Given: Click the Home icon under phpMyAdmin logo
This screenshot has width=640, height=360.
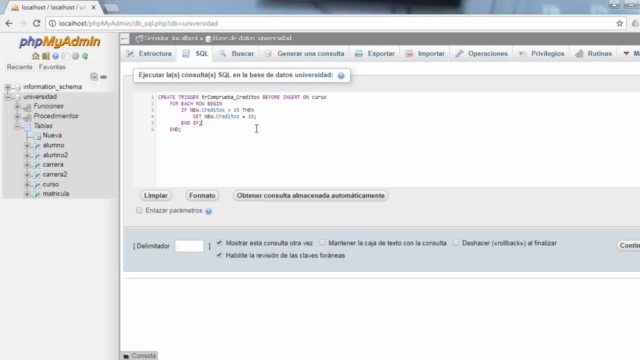Looking at the screenshot, I should click(36, 56).
